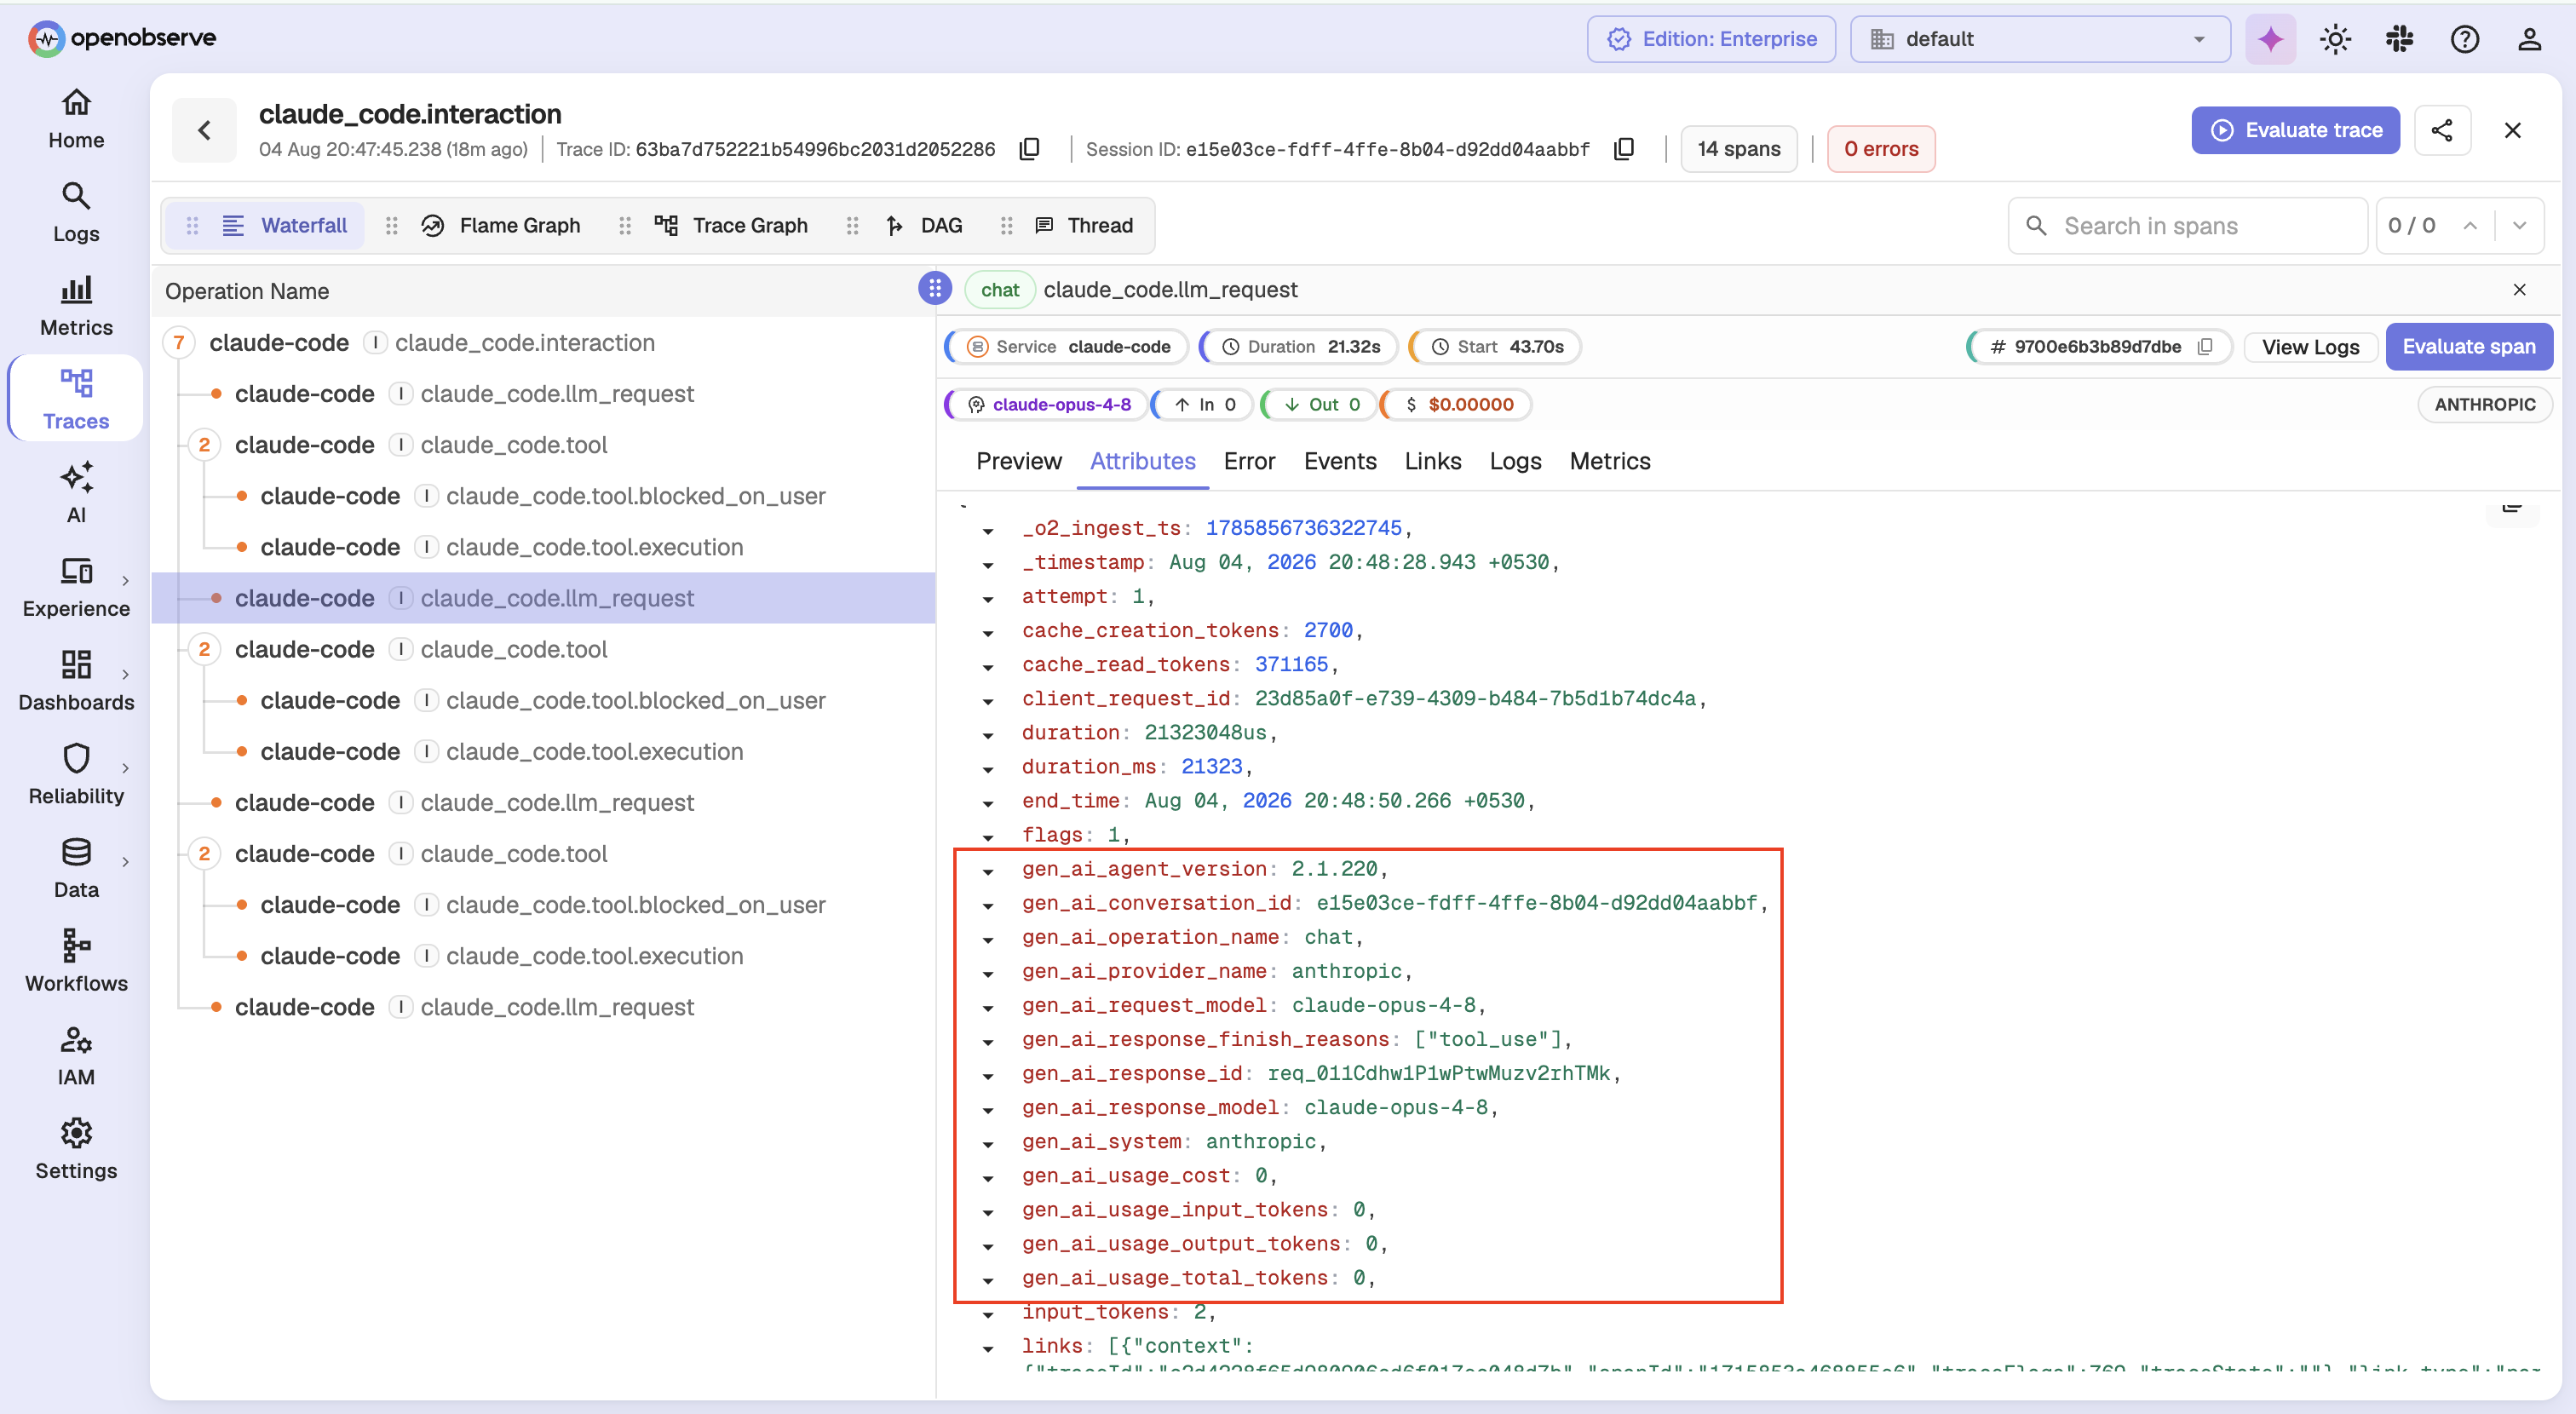The width and height of the screenshot is (2576, 1414).
Task: Open the default organization dropdown
Action: coord(2040,39)
